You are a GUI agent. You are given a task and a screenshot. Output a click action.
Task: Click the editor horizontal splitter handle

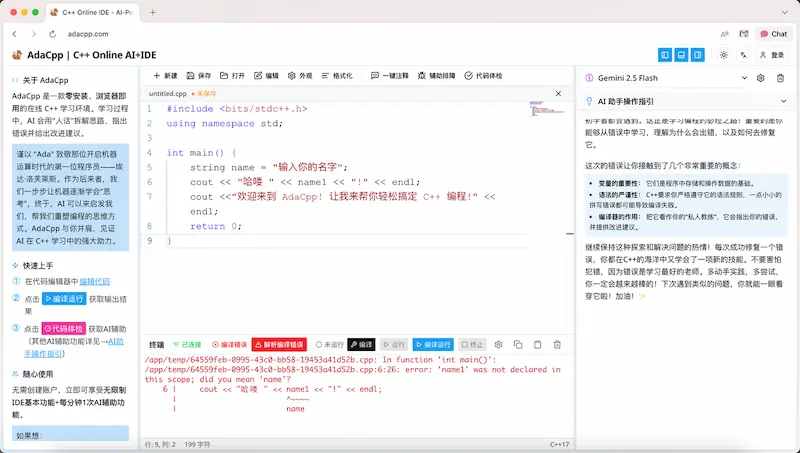pyautogui.click(x=570, y=234)
